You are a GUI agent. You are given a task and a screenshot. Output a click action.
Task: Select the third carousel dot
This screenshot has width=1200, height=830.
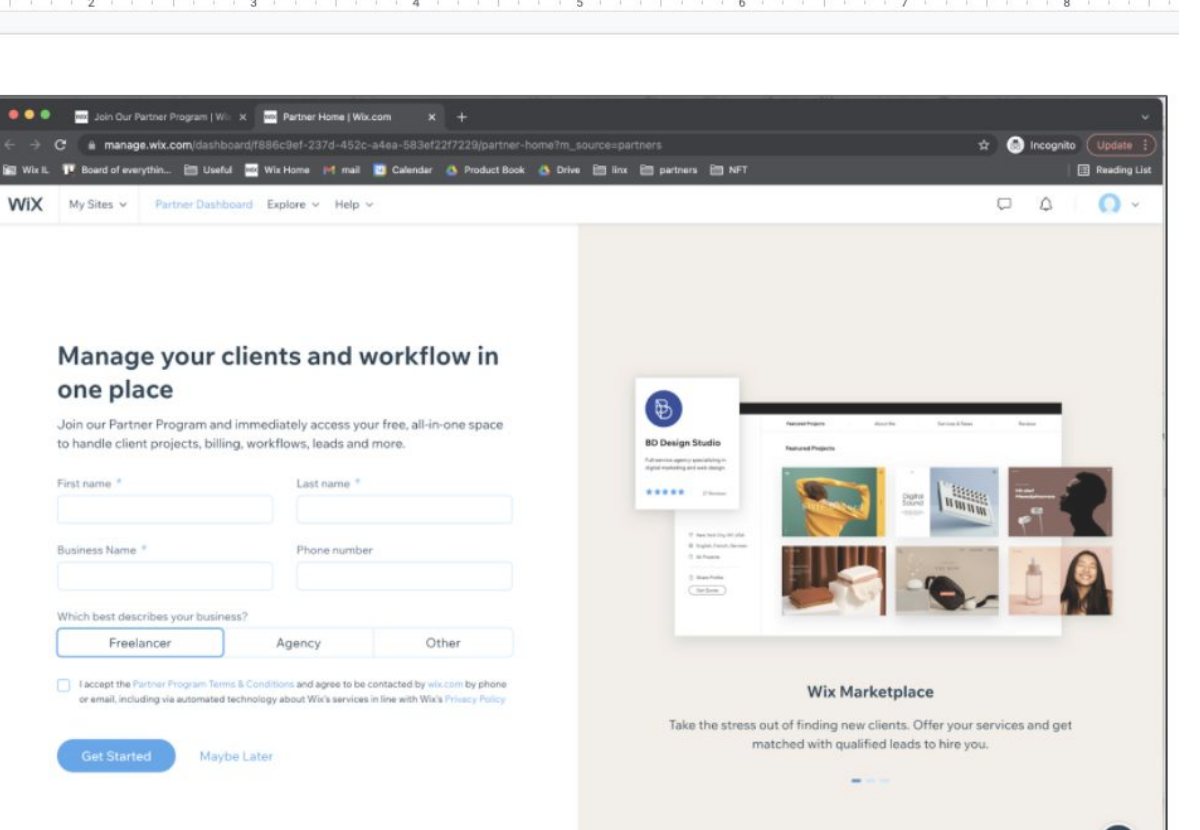click(884, 780)
